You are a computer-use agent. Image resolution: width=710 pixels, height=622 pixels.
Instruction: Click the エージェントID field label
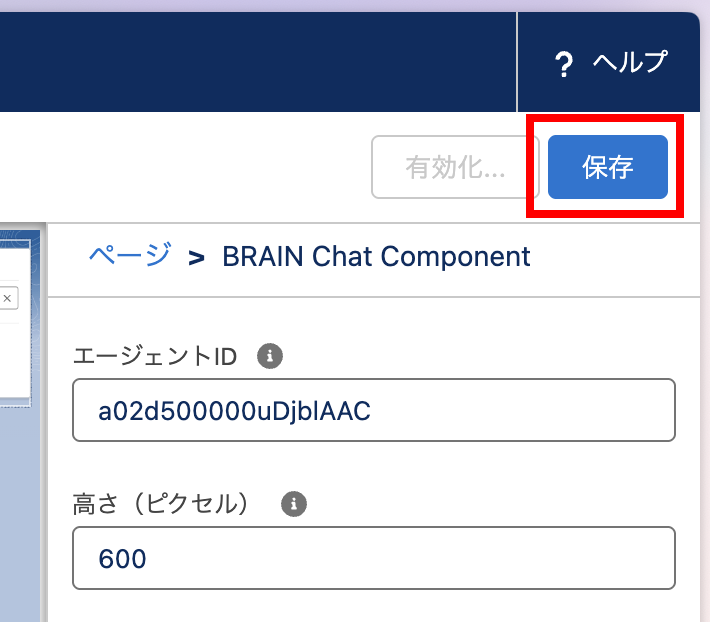(155, 357)
